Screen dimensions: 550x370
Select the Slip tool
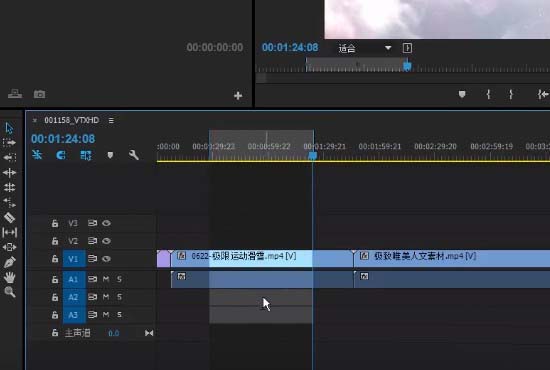click(9, 232)
